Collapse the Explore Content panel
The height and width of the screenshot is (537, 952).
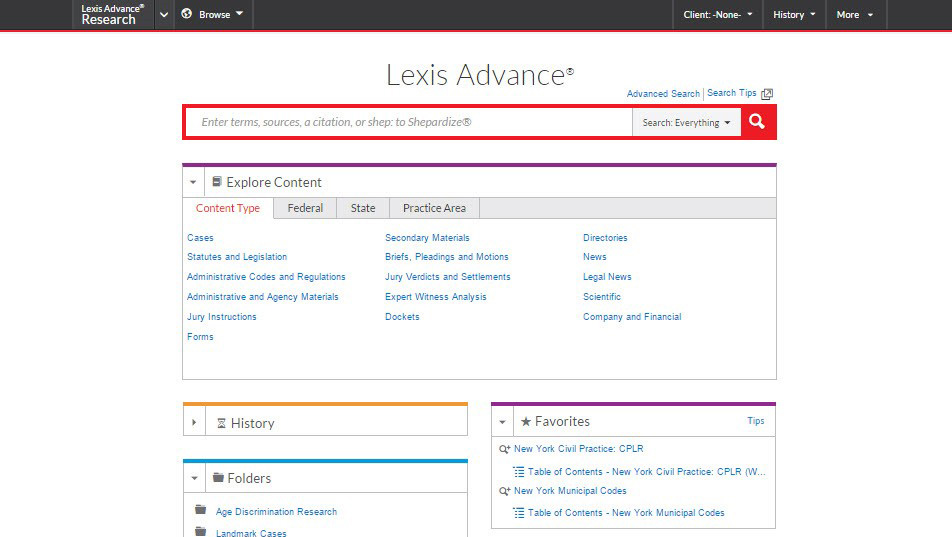(193, 182)
